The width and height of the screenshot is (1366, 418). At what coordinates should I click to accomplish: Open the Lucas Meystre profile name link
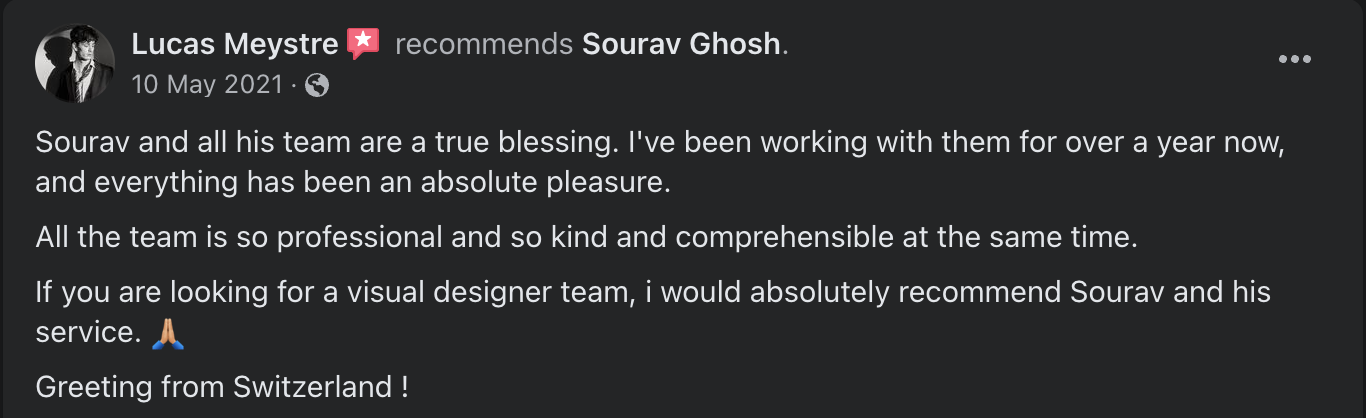(235, 44)
